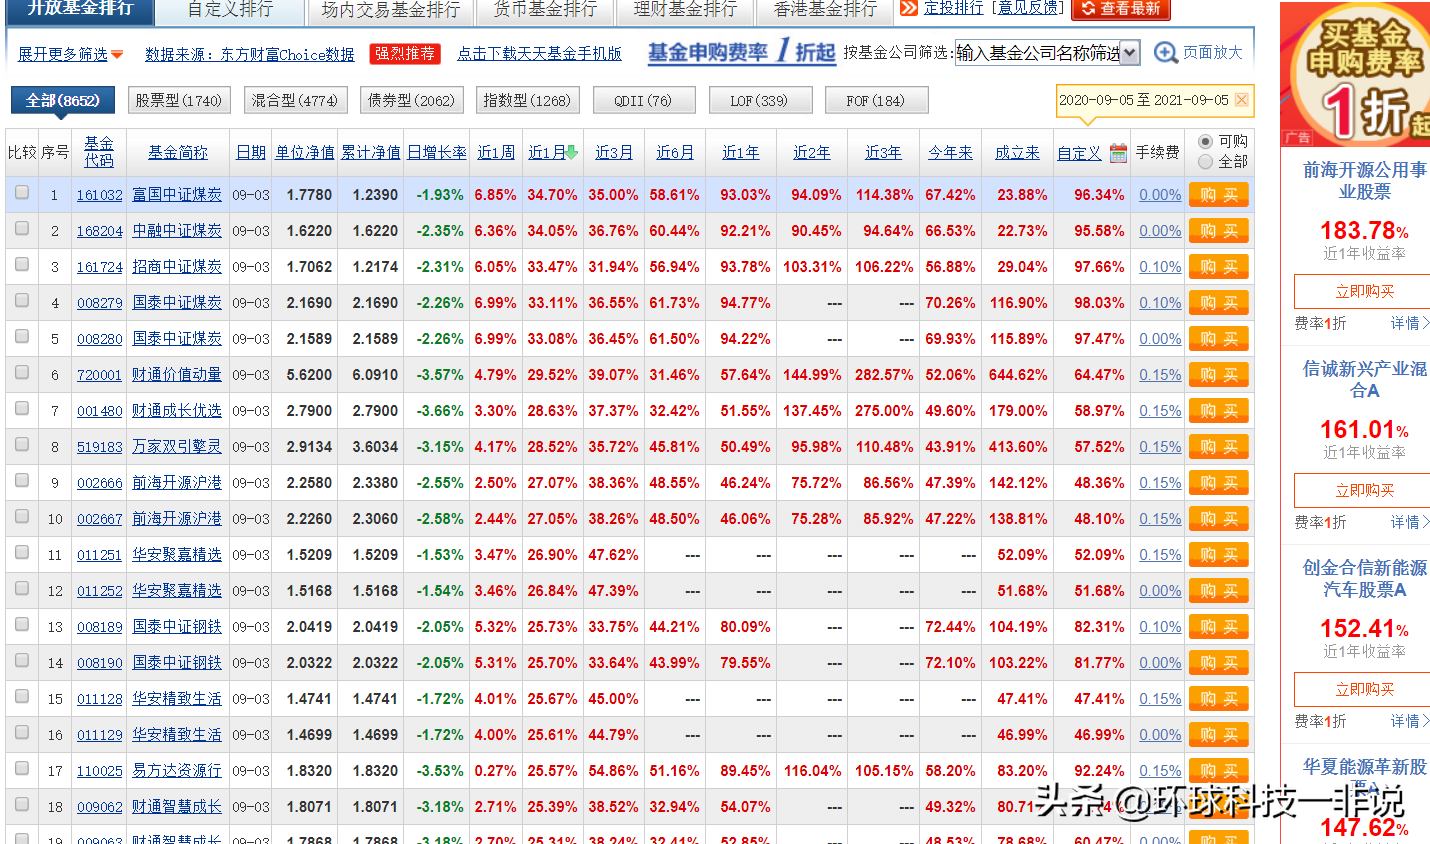Tick compare checkbox for row 17 易方达资源行
The height and width of the screenshot is (844, 1430).
22,769
